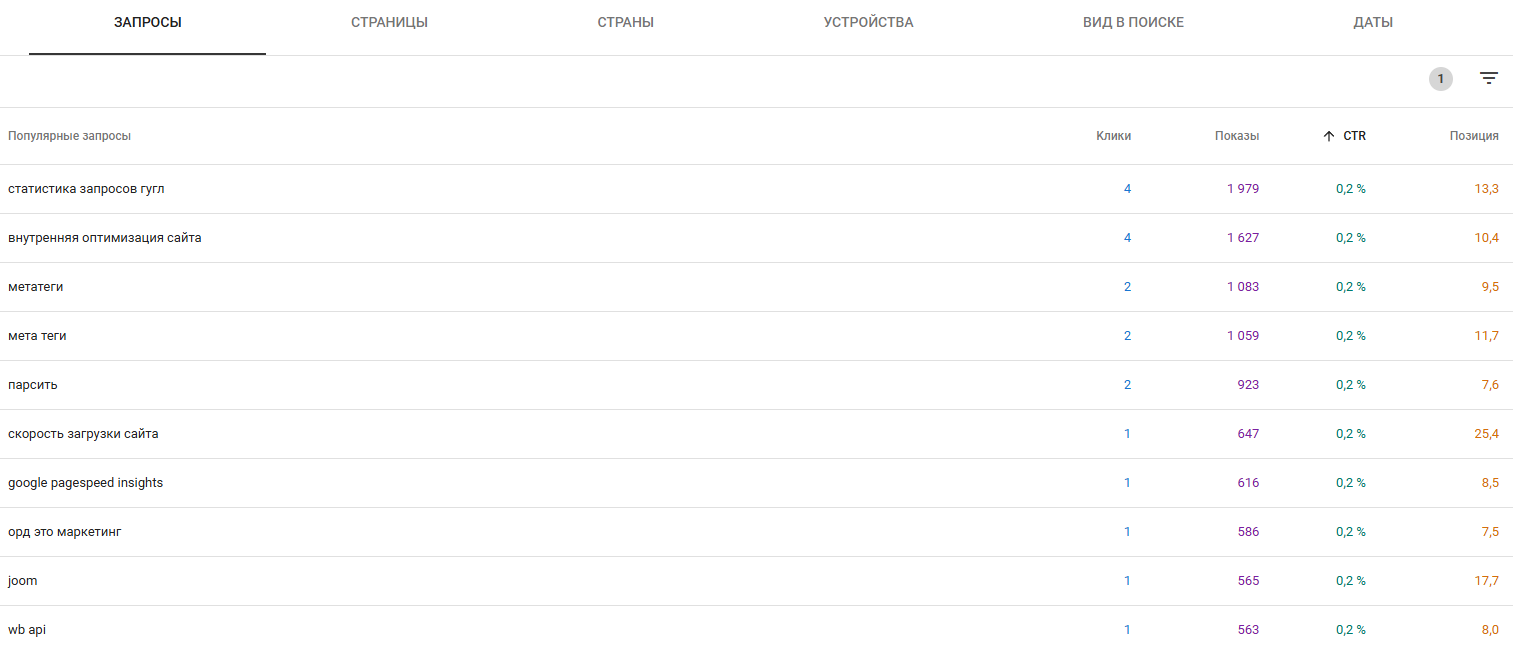Select the Устройства tab
The height and width of the screenshot is (649, 1513).
868,22
